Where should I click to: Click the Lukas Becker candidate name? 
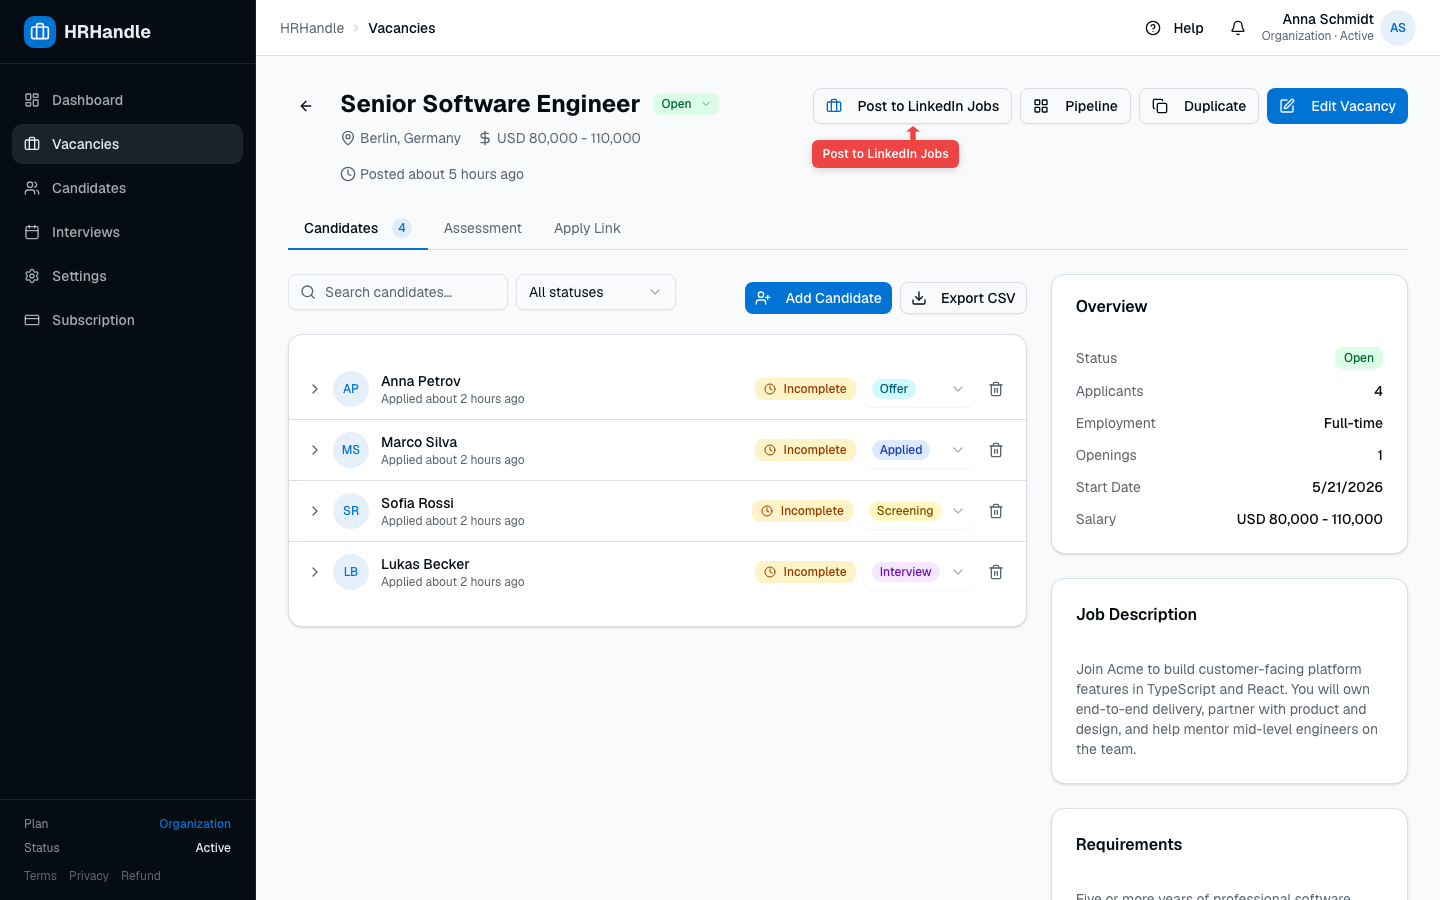[425, 564]
